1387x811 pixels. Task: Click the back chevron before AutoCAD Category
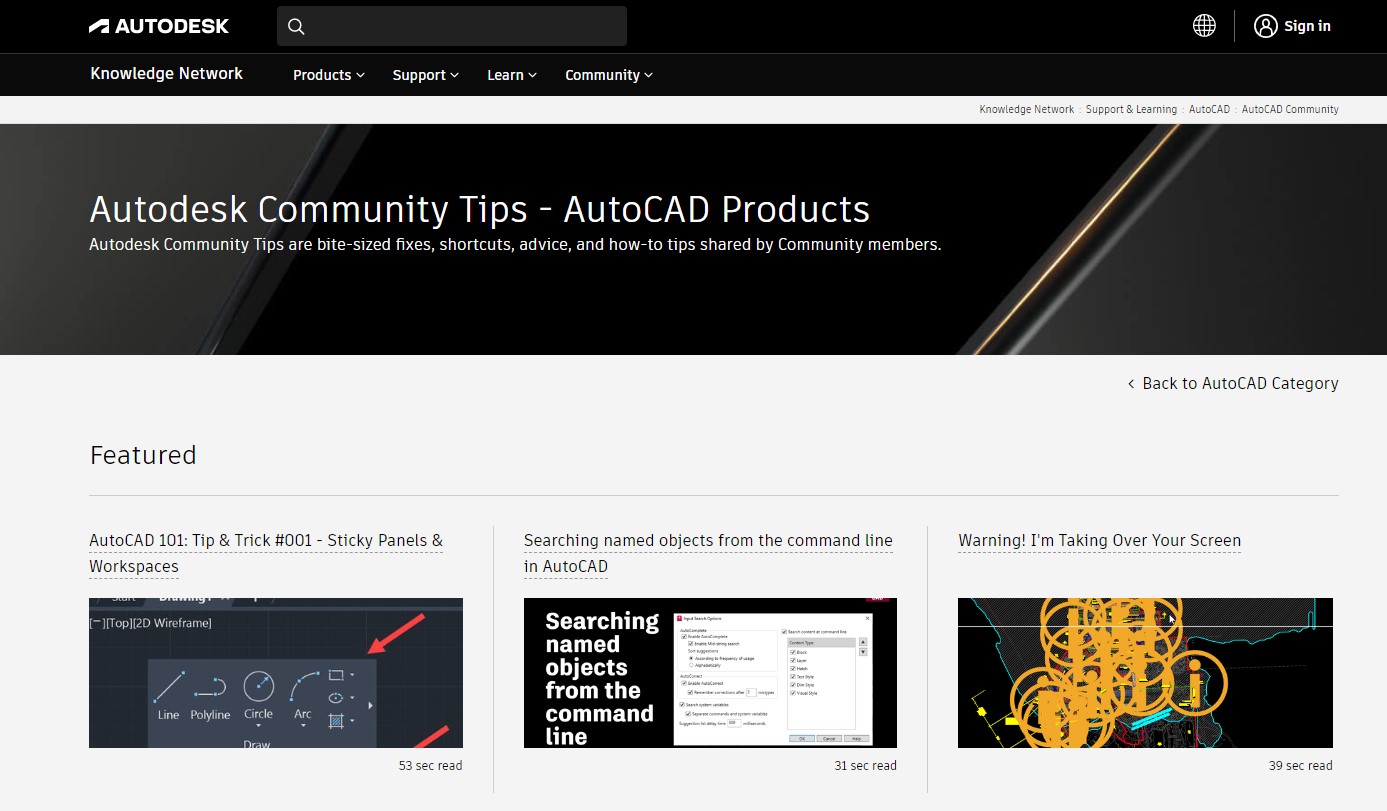point(1131,384)
